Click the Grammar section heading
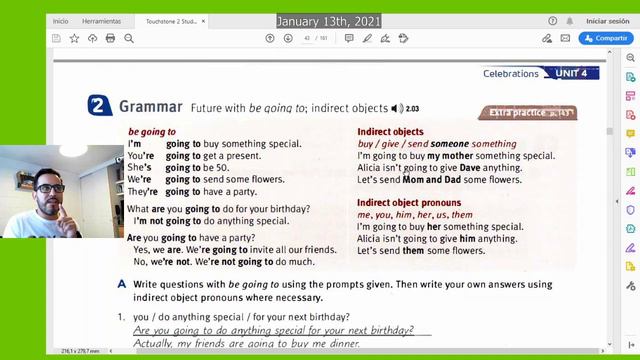This screenshot has height=360, width=640. click(x=151, y=107)
